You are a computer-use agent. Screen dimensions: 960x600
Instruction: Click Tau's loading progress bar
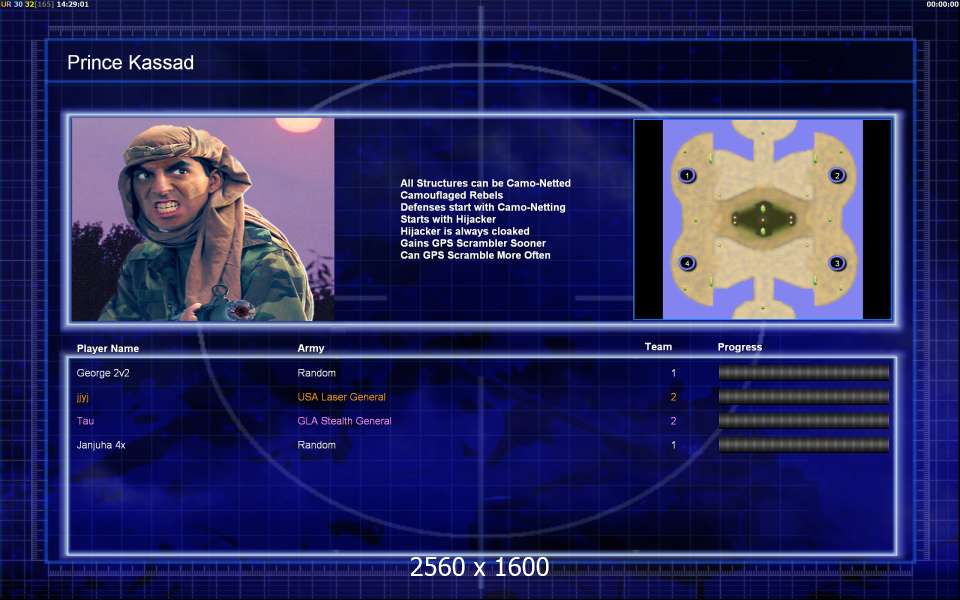(804, 421)
